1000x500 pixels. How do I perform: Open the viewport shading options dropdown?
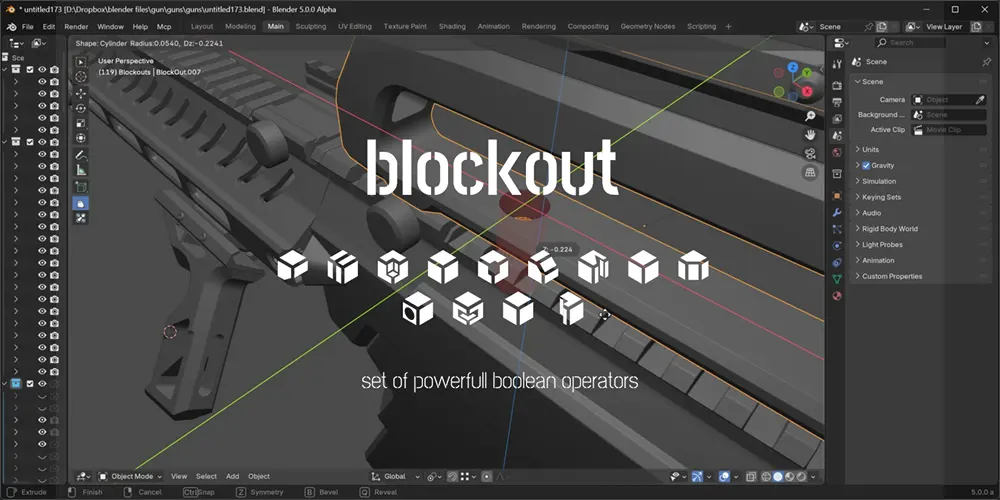(813, 476)
